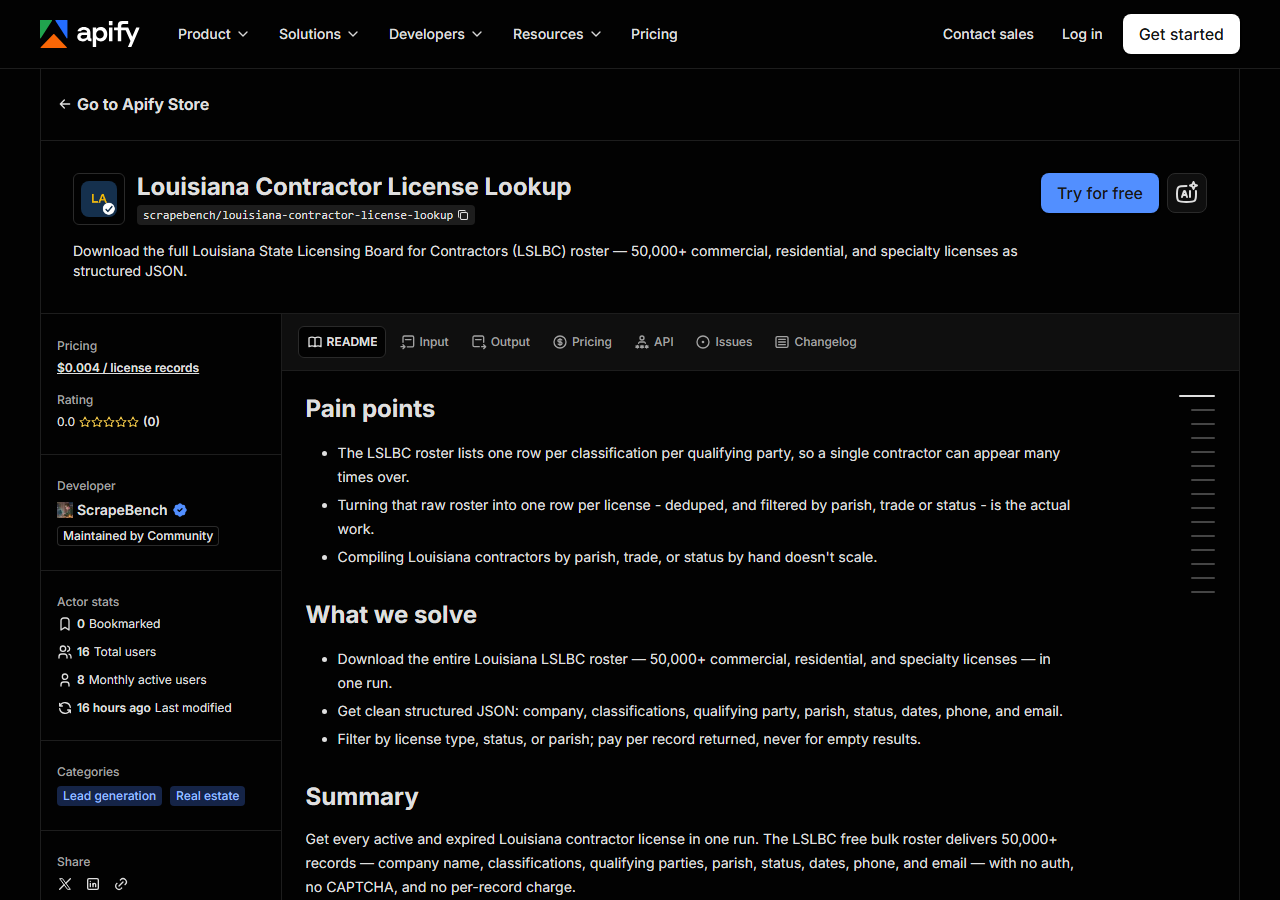Image resolution: width=1280 pixels, height=900 pixels.
Task: Open the $0.004 / license records pricing link
Action: tap(128, 368)
